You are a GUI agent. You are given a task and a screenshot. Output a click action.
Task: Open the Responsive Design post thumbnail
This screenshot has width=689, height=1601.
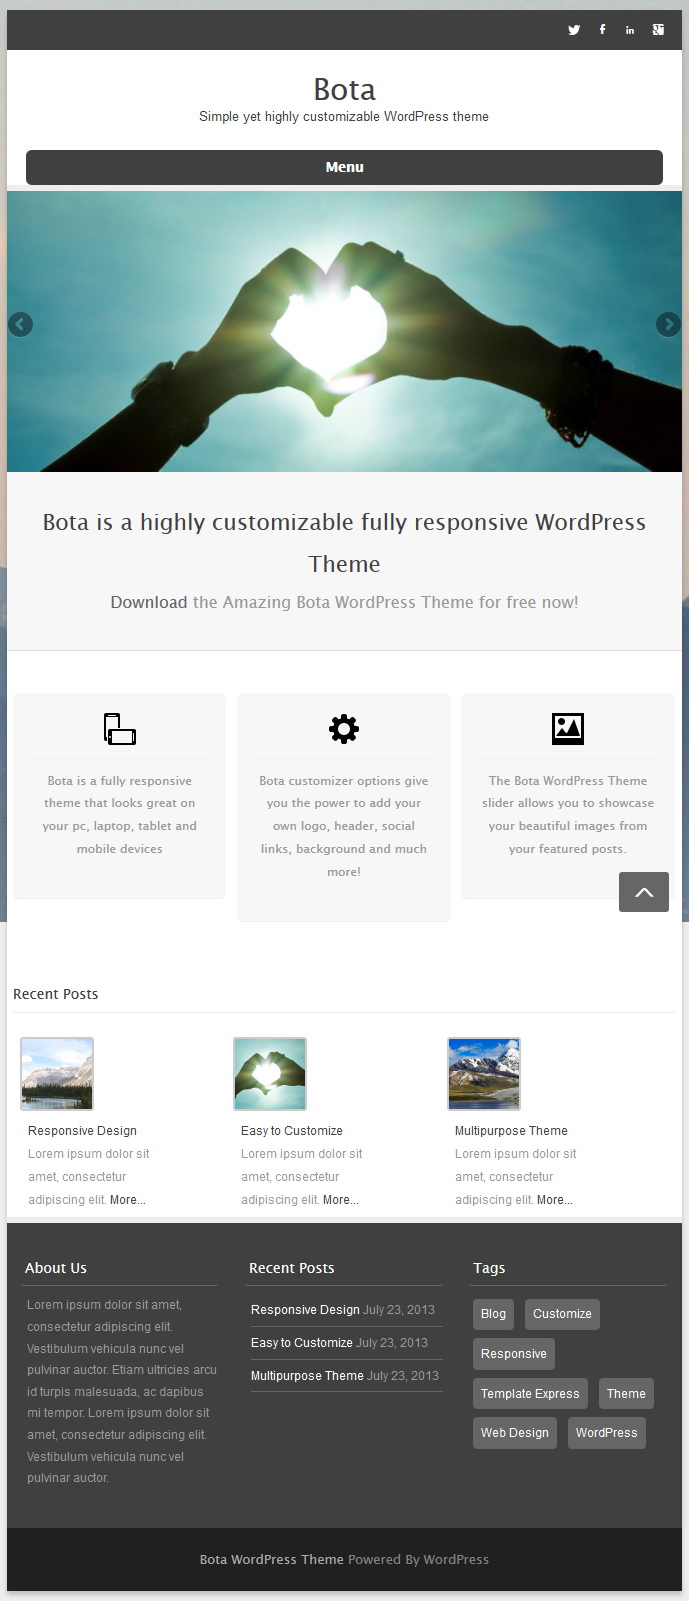coord(57,1074)
